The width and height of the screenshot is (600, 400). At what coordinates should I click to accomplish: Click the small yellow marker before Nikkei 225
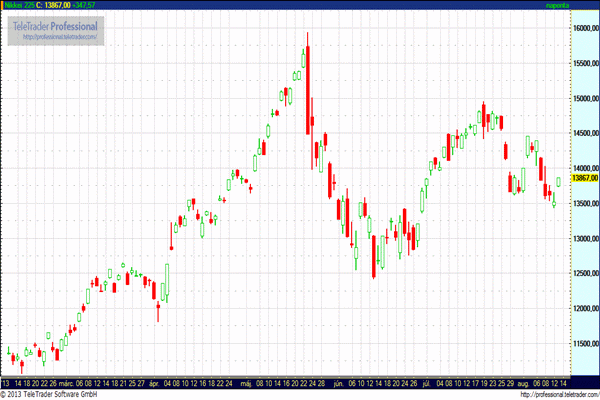pyautogui.click(x=4, y=5)
